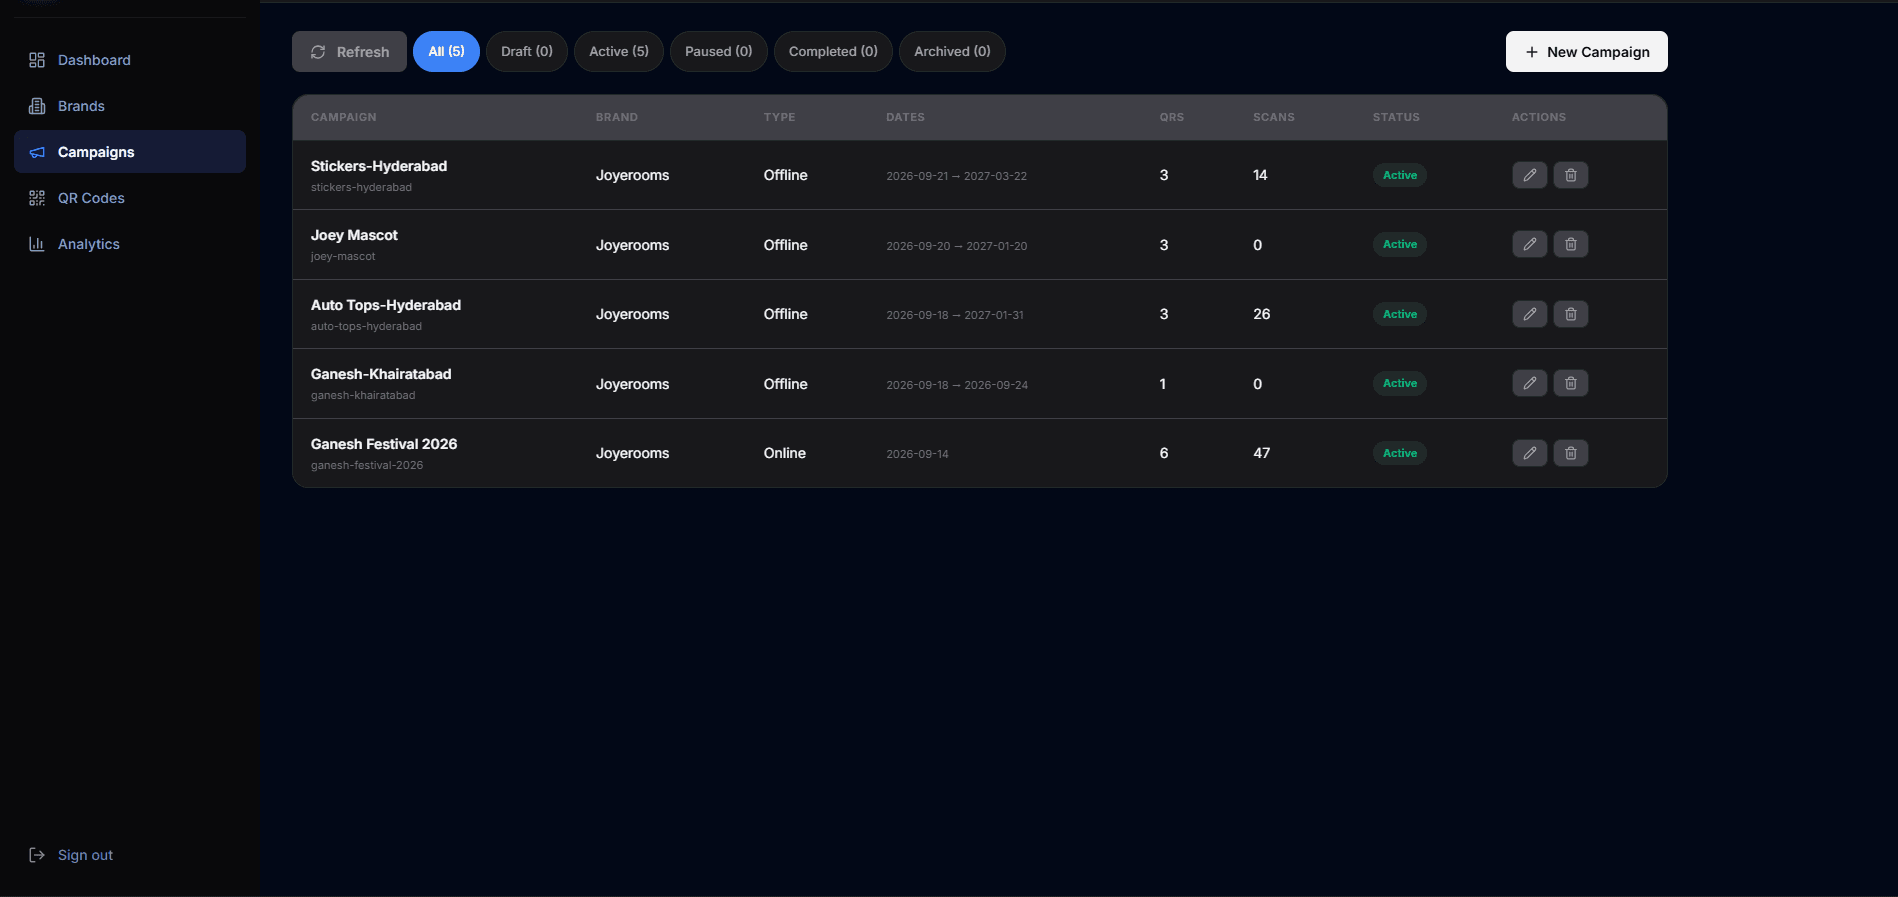Image resolution: width=1898 pixels, height=897 pixels.
Task: Create a New Campaign
Action: click(1587, 52)
